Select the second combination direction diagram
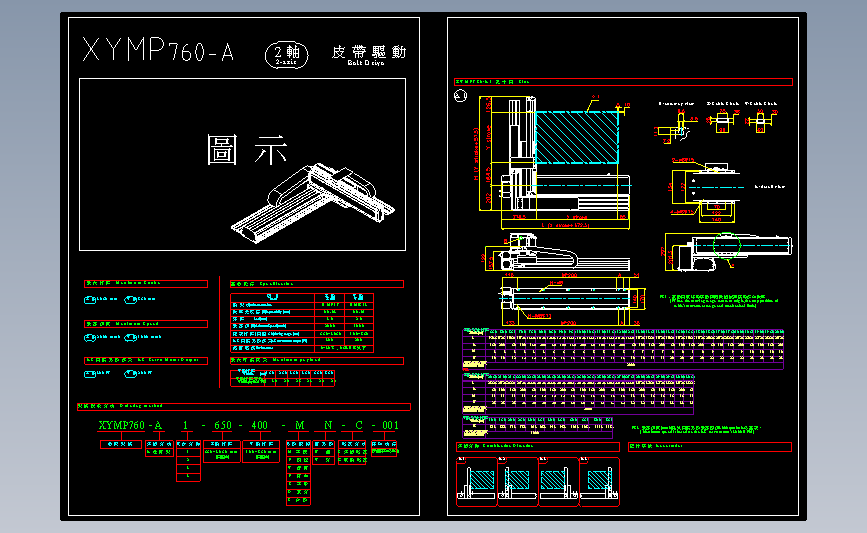Image resolution: width=867 pixels, height=533 pixels. pos(518,482)
